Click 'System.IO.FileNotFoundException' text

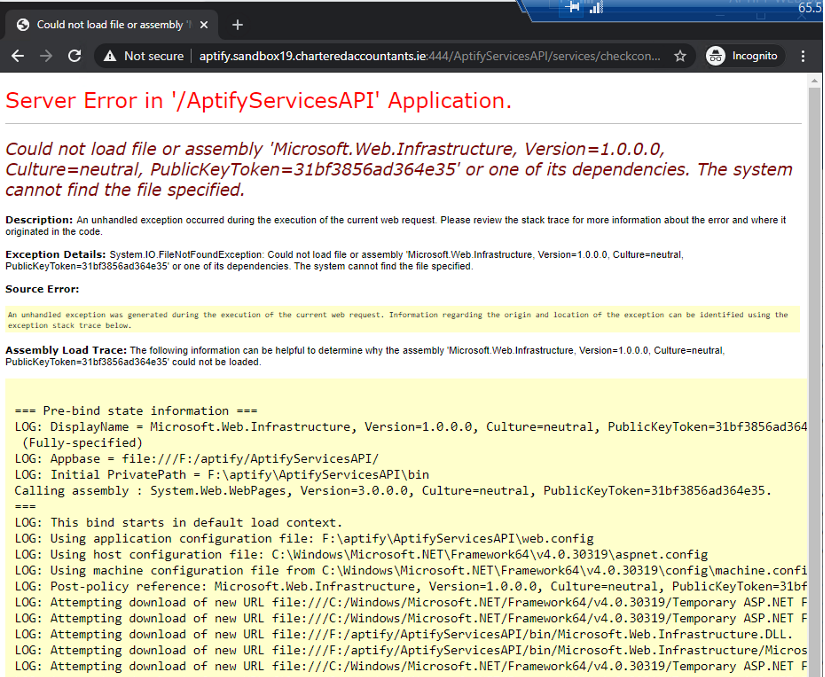(186, 255)
